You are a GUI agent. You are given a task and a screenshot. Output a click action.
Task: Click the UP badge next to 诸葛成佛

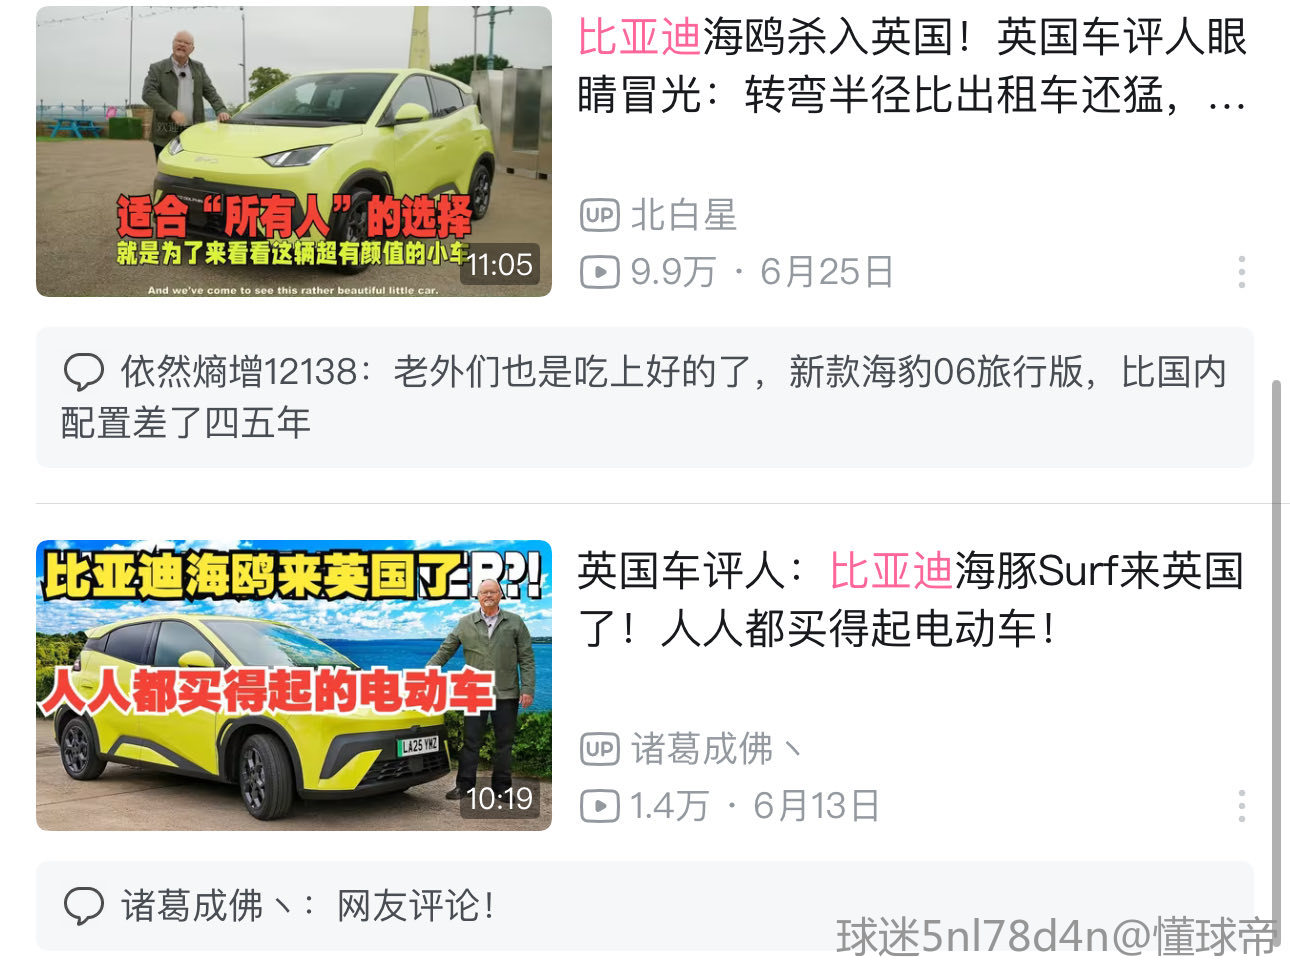pos(599,749)
